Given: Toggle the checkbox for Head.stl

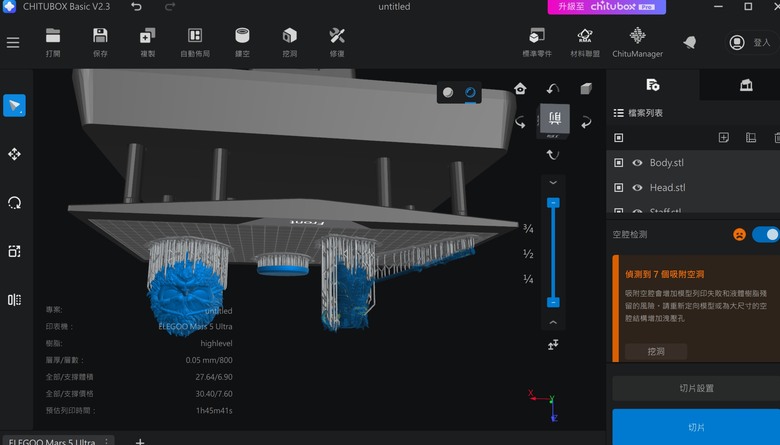Looking at the screenshot, I should (618, 187).
